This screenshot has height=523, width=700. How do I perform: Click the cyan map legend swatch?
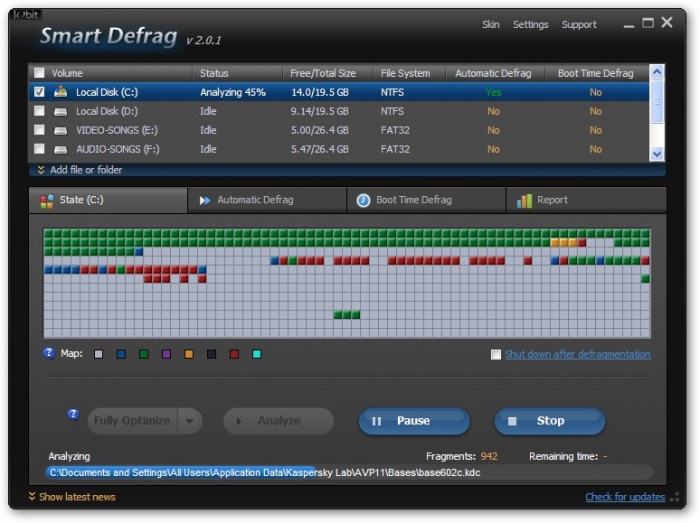(x=257, y=354)
